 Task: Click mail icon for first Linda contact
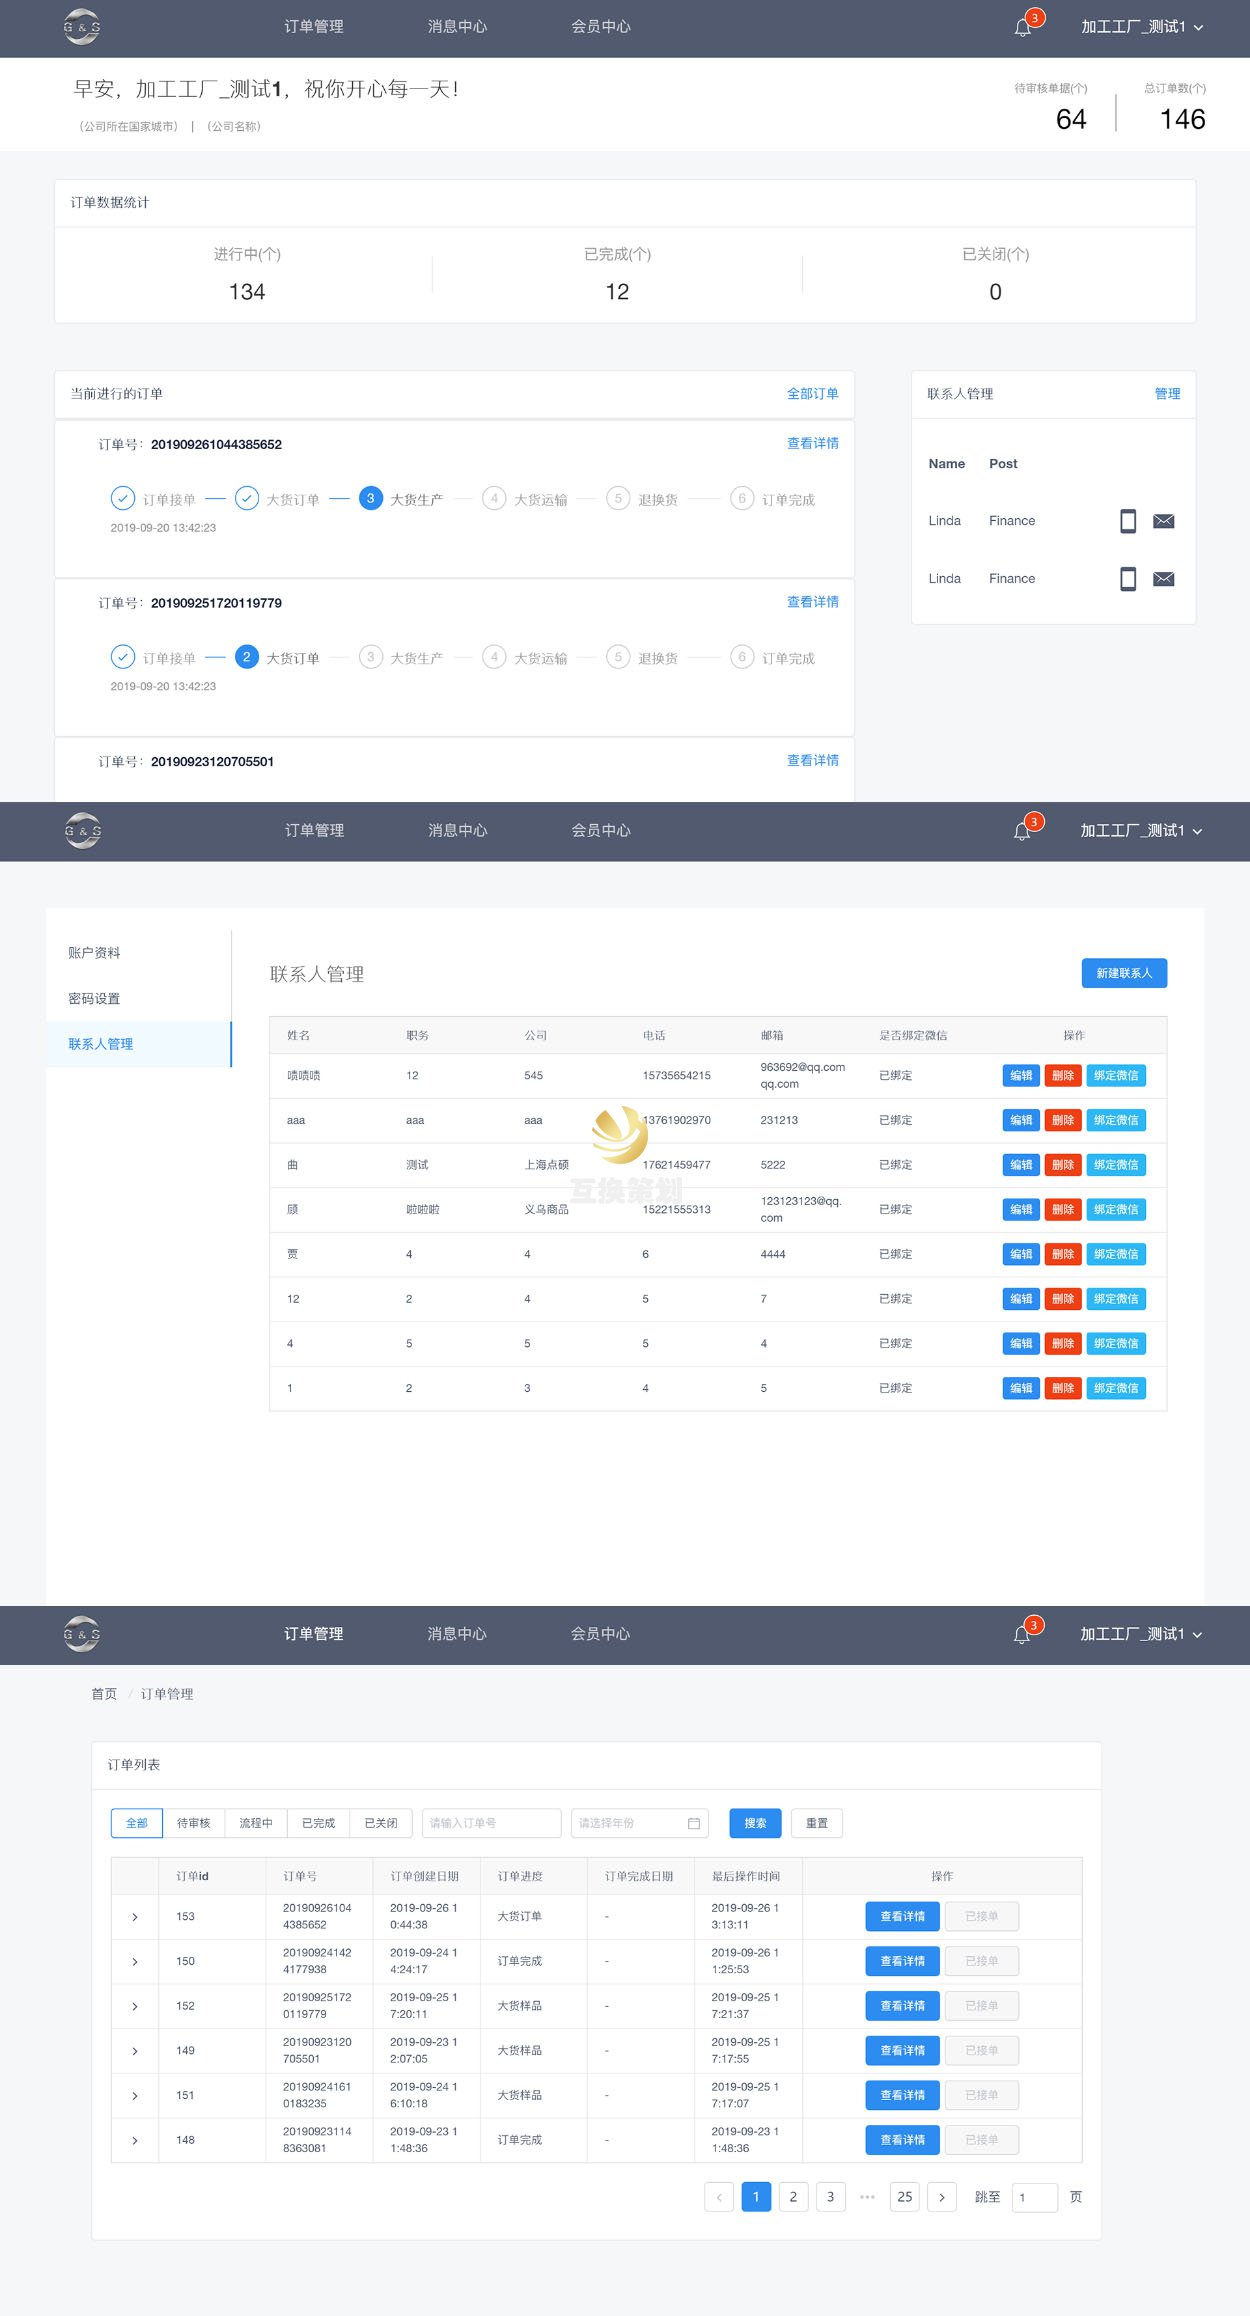[1163, 521]
